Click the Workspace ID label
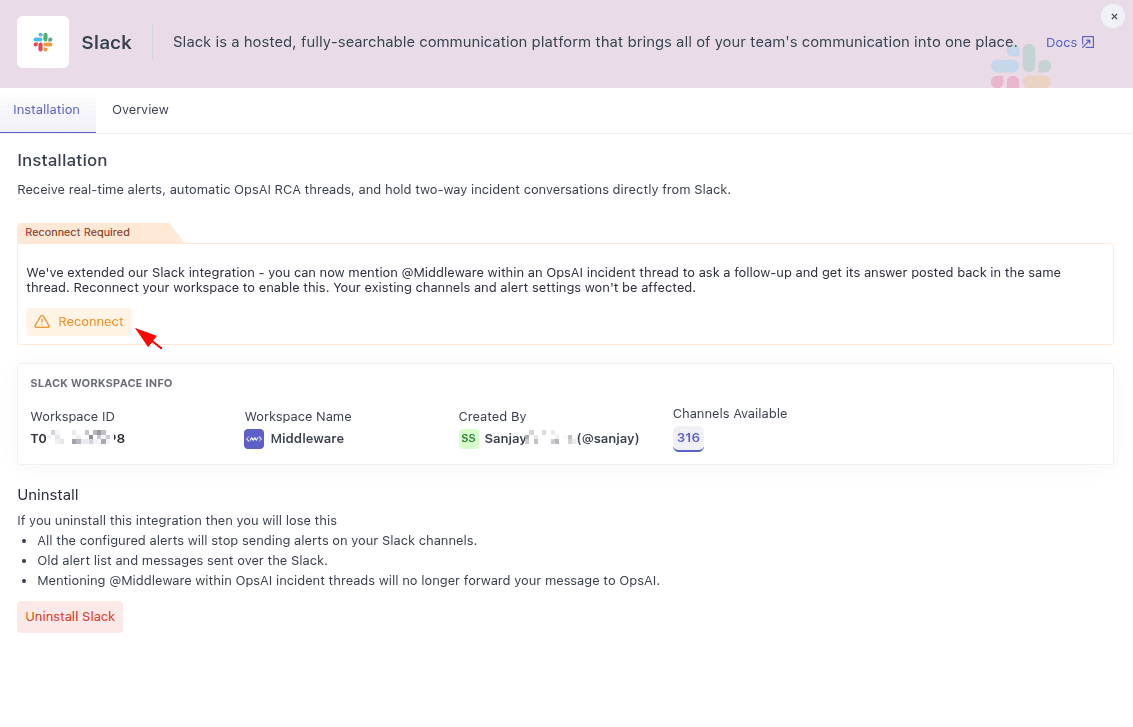Image resolution: width=1133 pixels, height=727 pixels. [72, 417]
